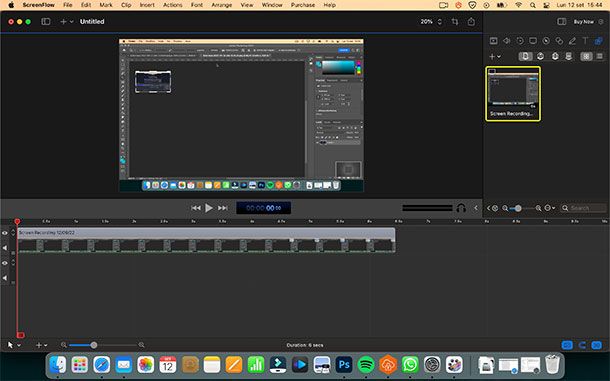Click the media library Search field

pyautogui.click(x=584, y=208)
